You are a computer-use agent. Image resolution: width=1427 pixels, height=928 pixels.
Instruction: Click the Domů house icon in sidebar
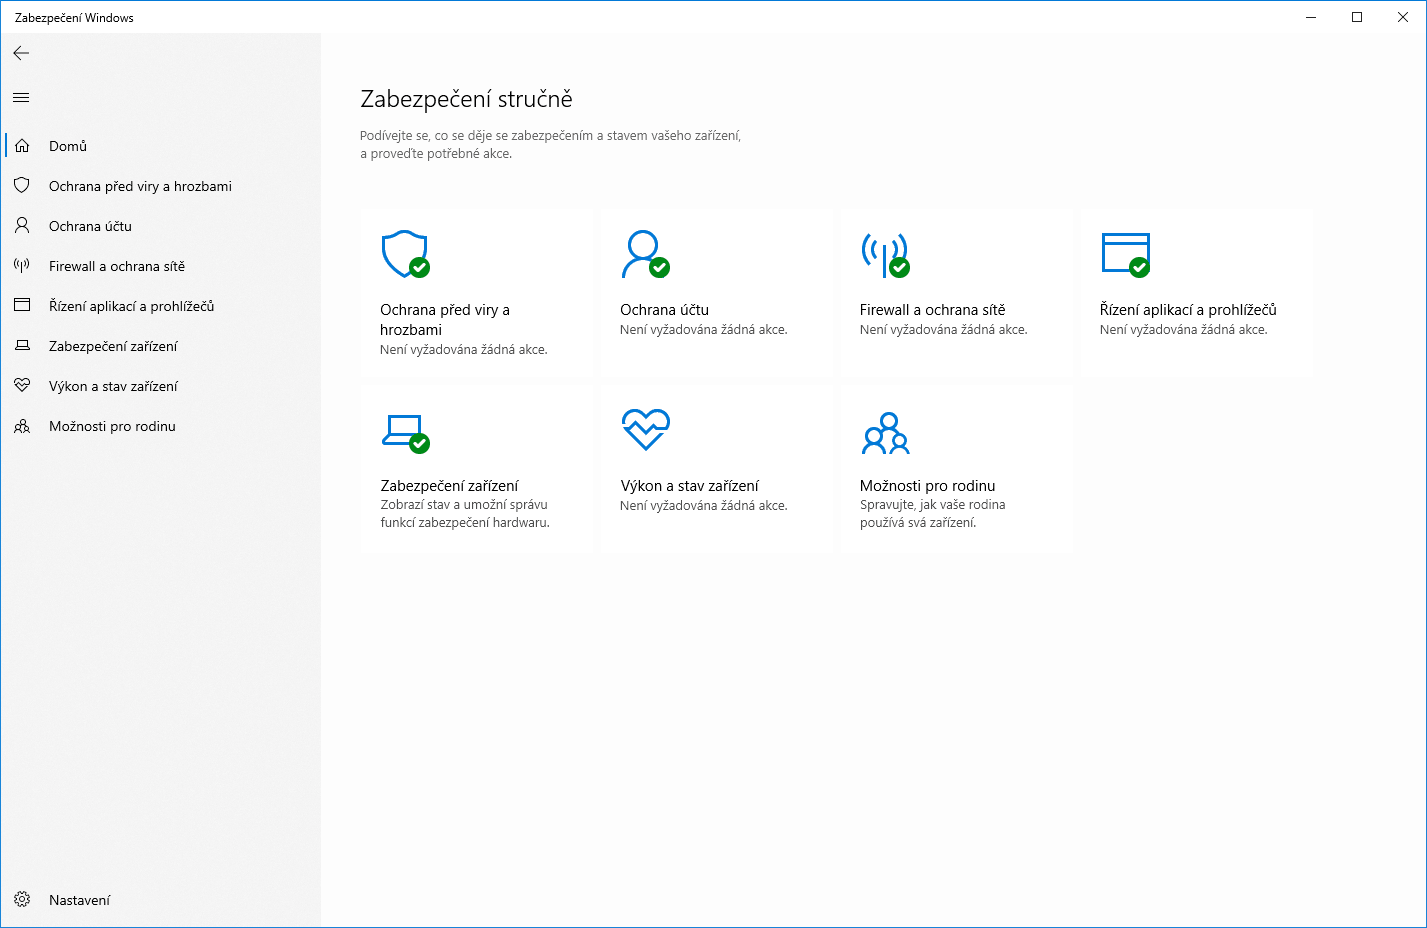(x=22, y=146)
